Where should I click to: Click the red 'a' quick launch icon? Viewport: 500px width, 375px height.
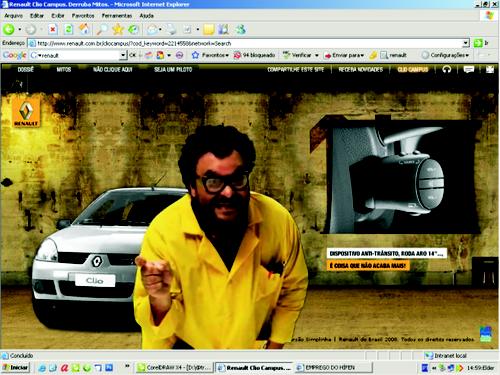64,368
